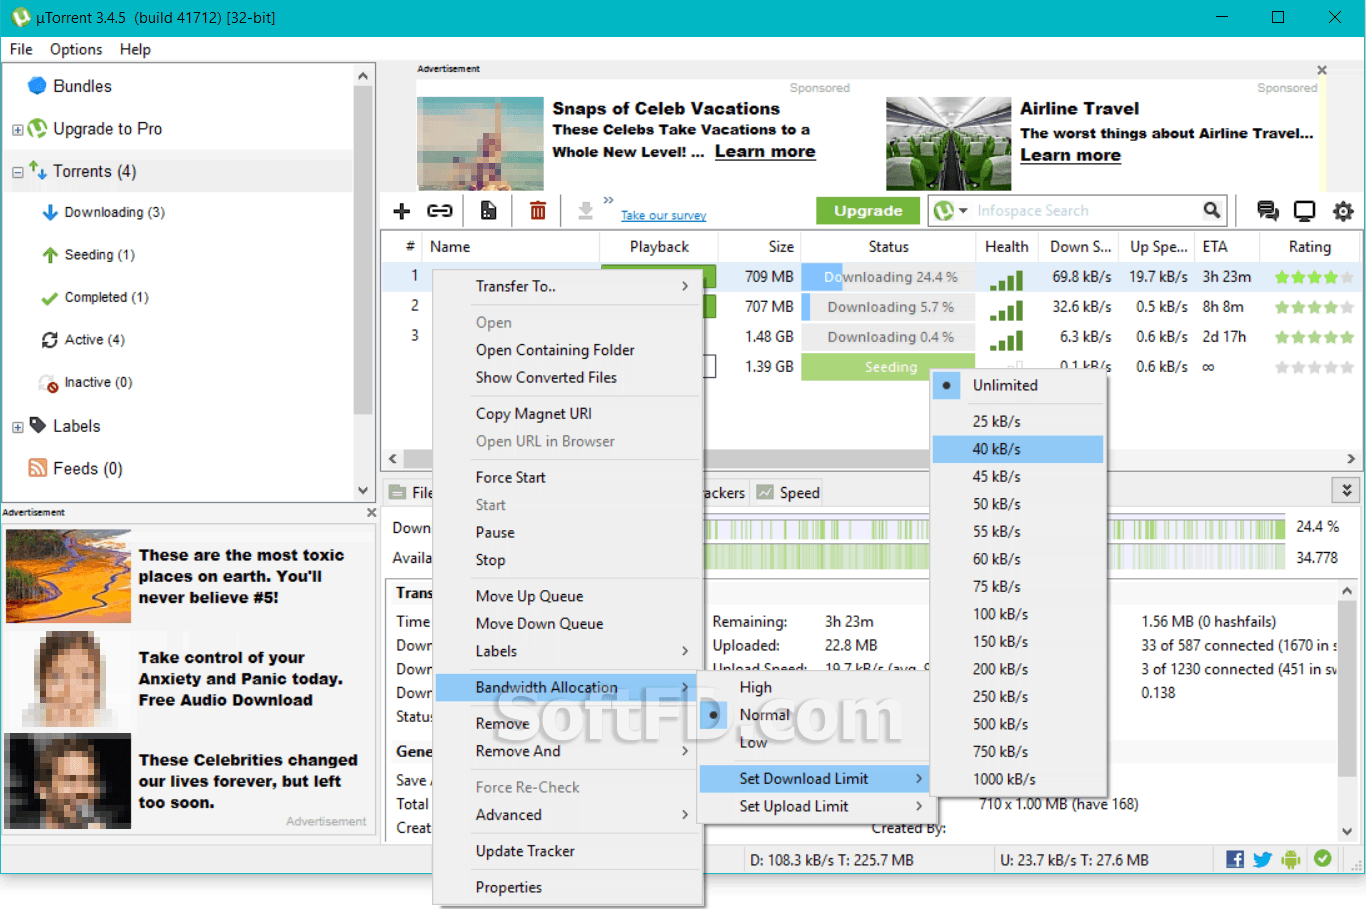Set download limit to 500 kB/s
1366x909 pixels.
1018,724
